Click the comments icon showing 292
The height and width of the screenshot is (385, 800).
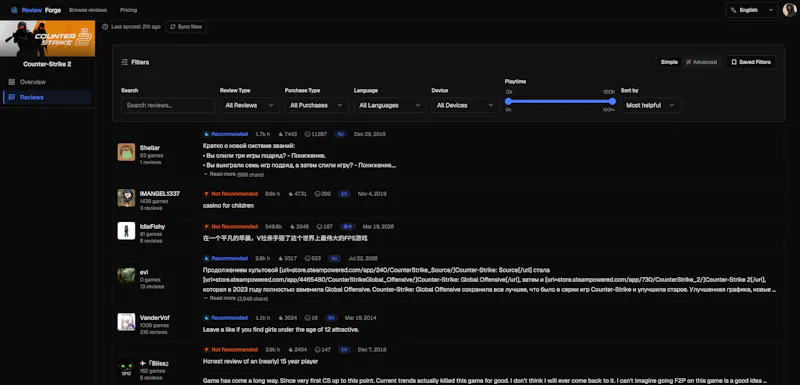(x=317, y=194)
